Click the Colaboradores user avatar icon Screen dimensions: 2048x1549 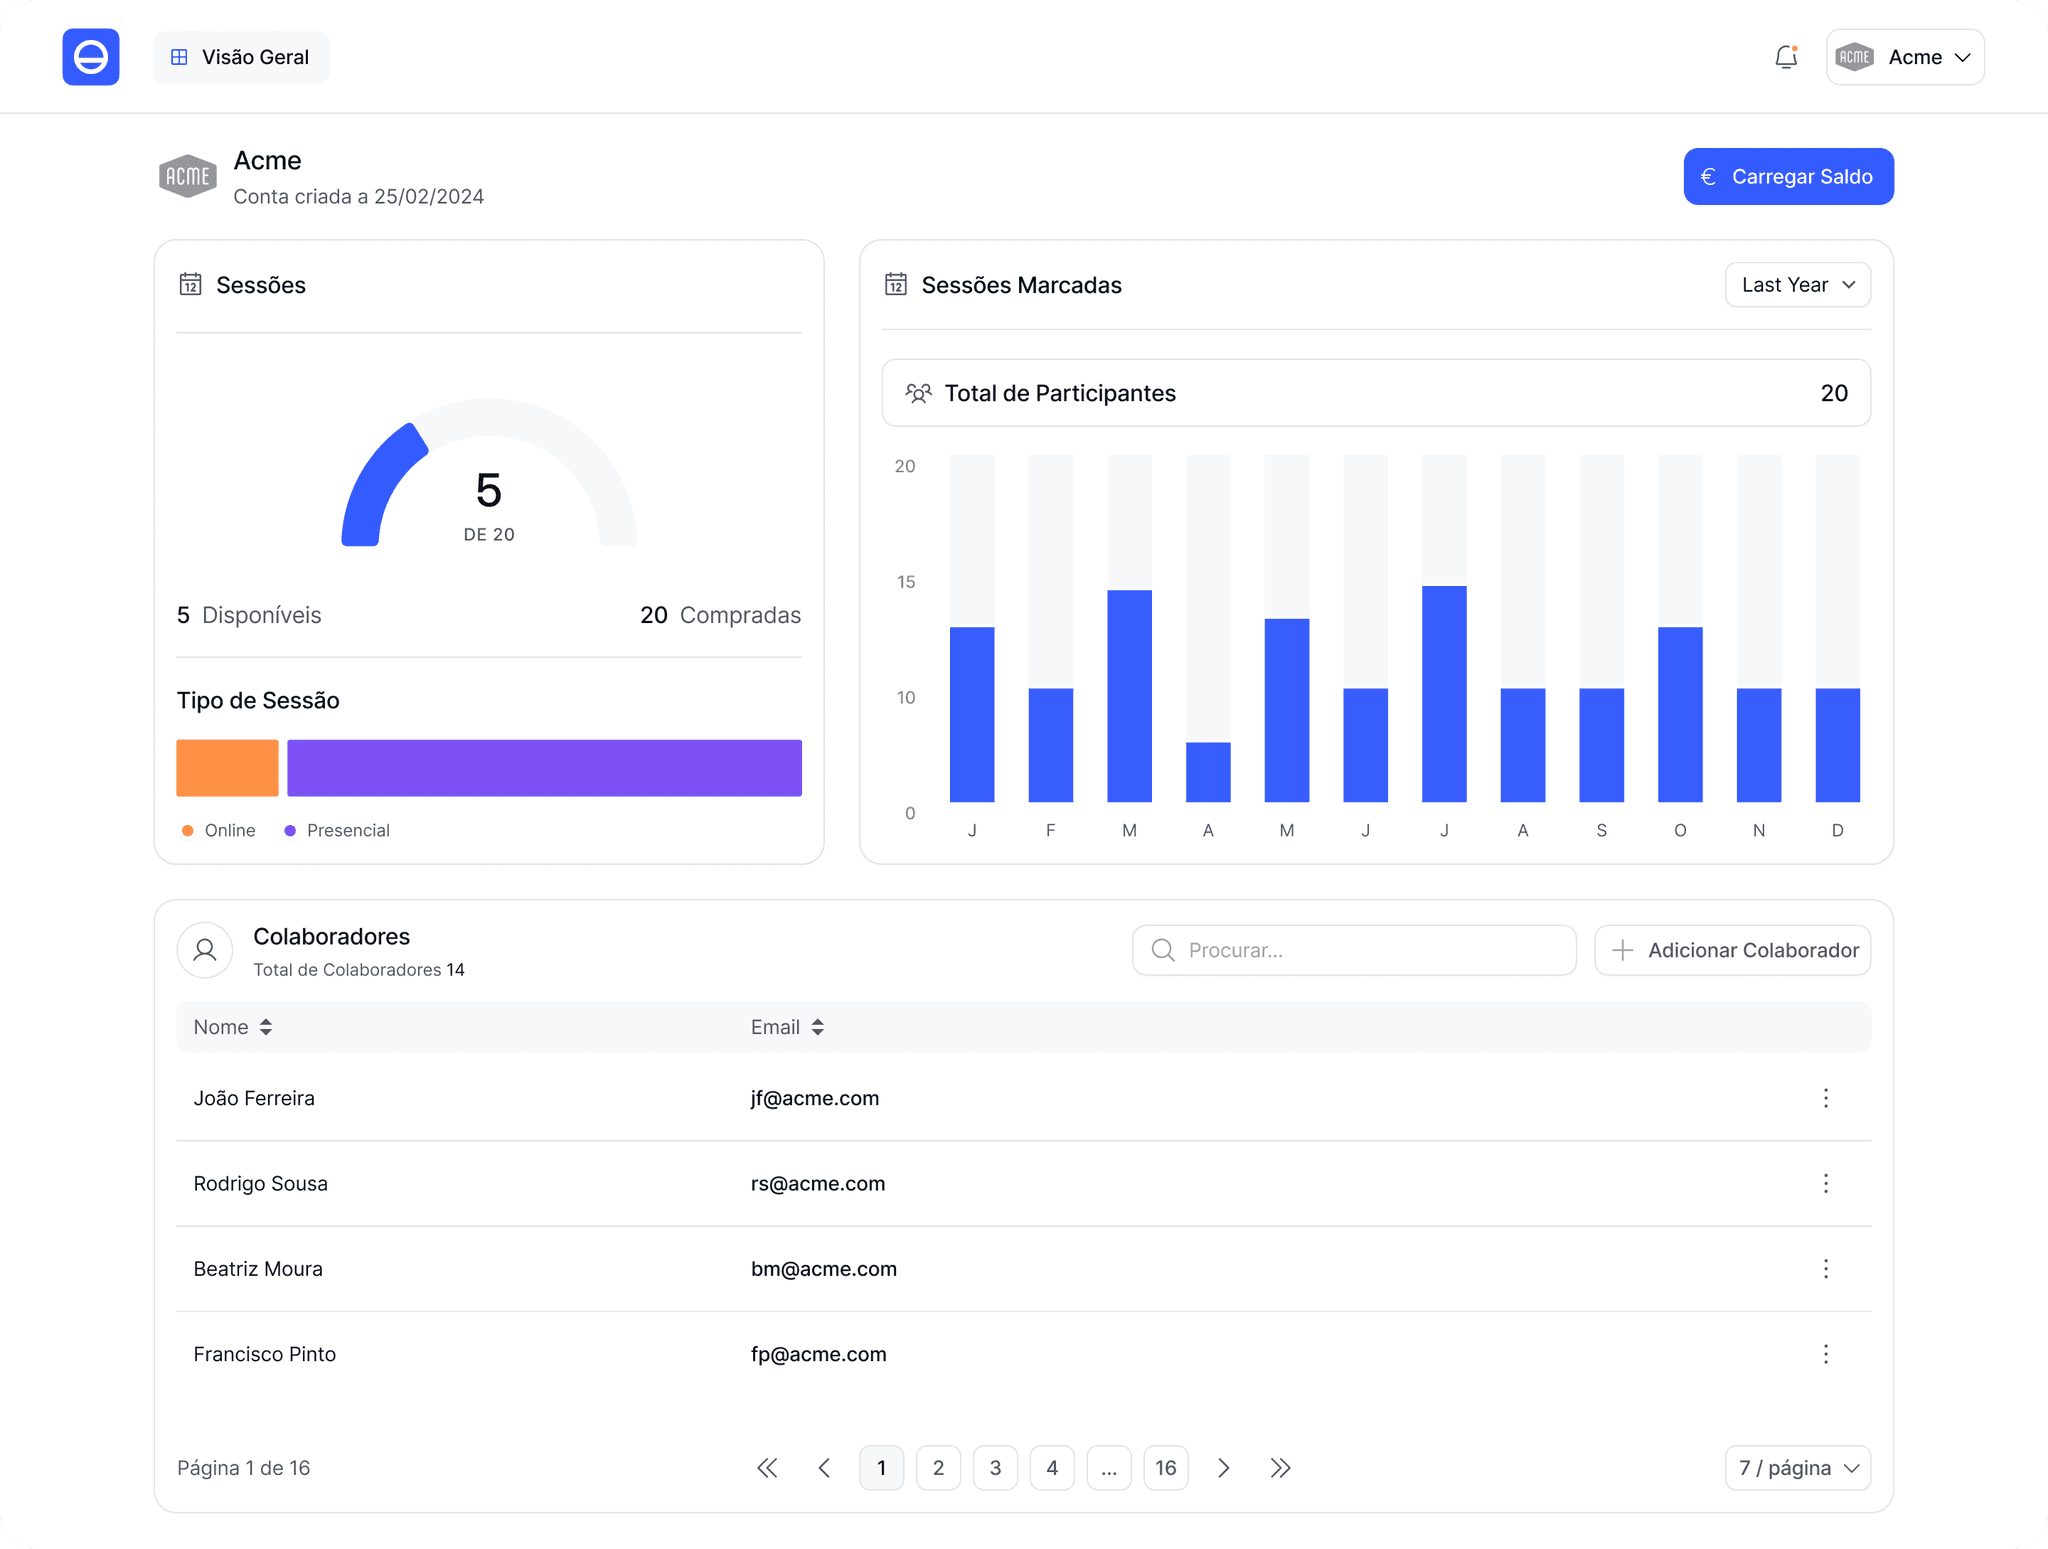point(205,950)
